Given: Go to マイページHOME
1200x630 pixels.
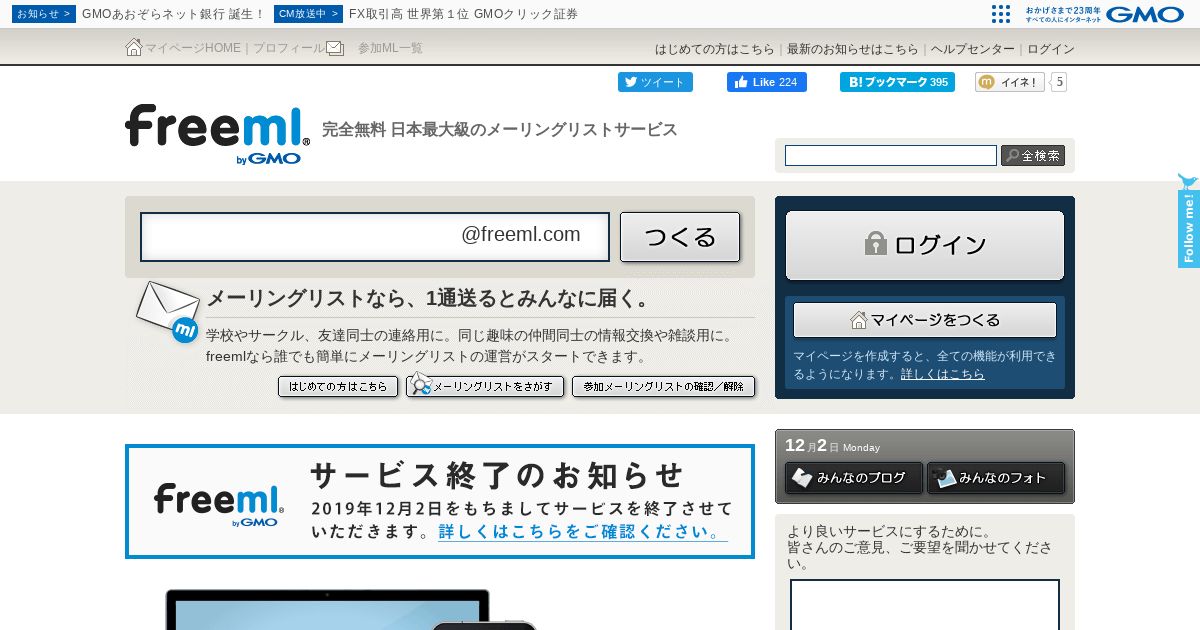Looking at the screenshot, I should click(x=193, y=48).
